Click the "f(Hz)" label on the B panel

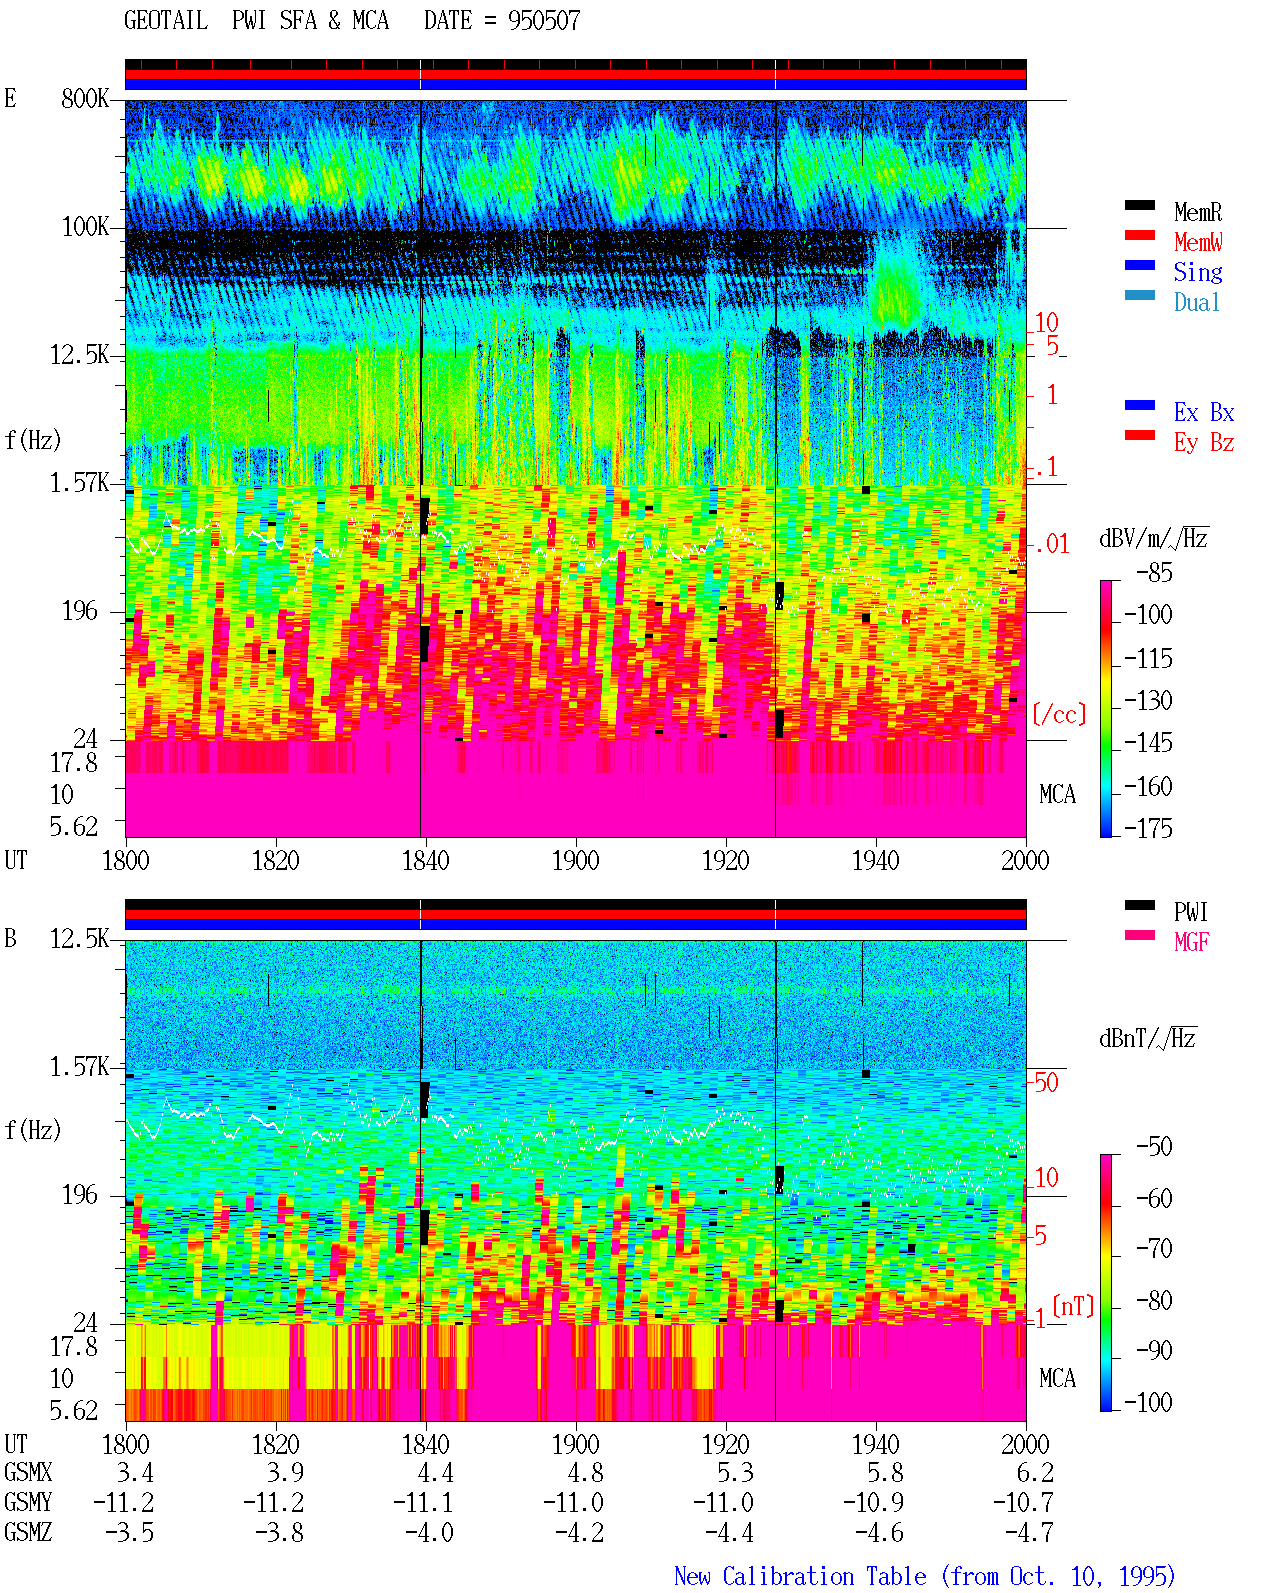coord(33,1130)
